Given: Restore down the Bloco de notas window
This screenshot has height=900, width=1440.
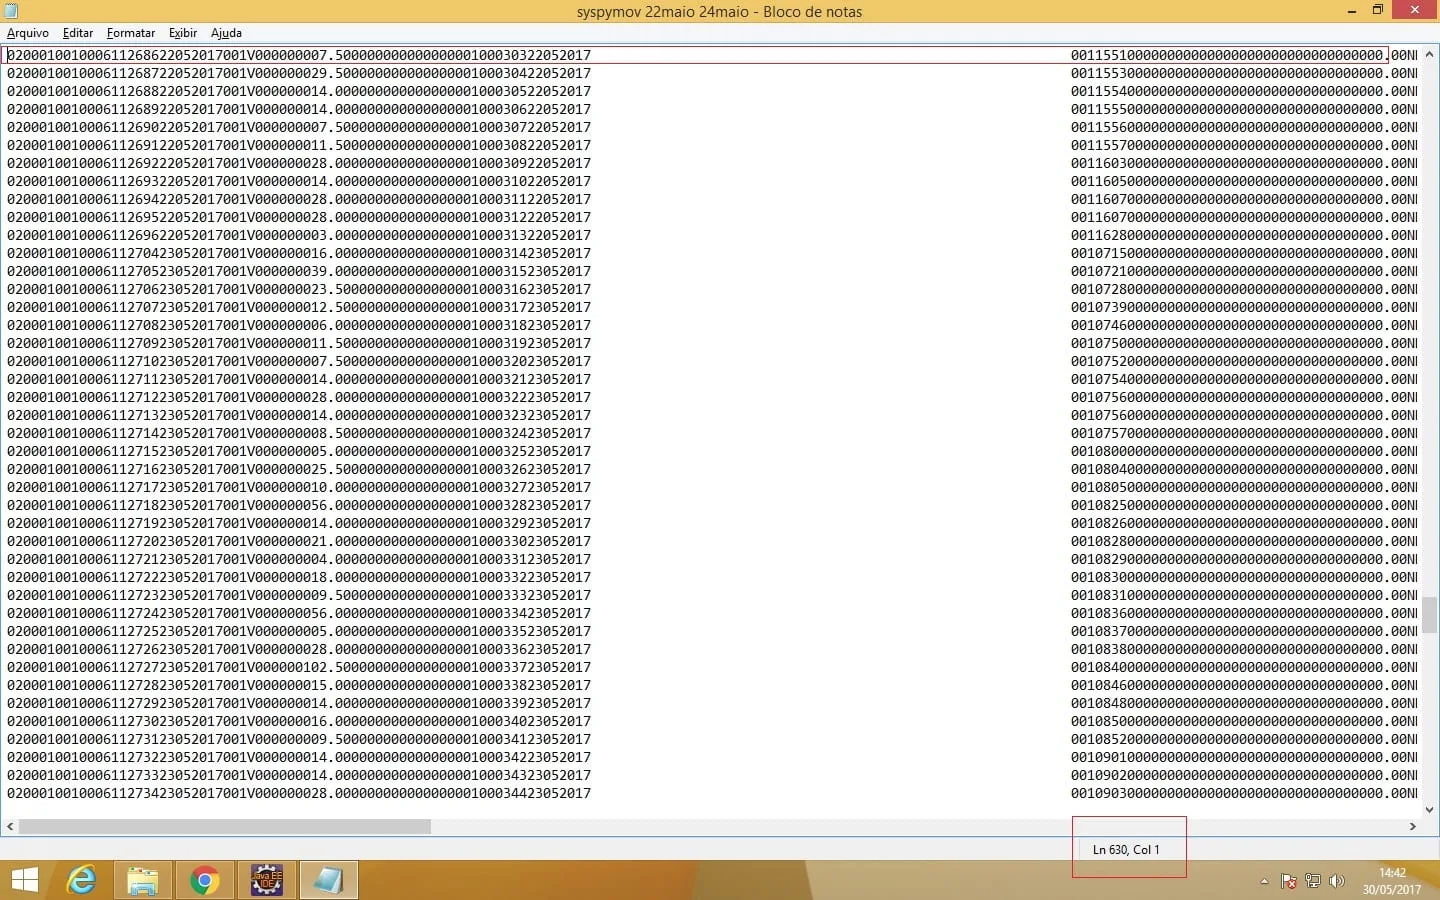Looking at the screenshot, I should [x=1378, y=11].
